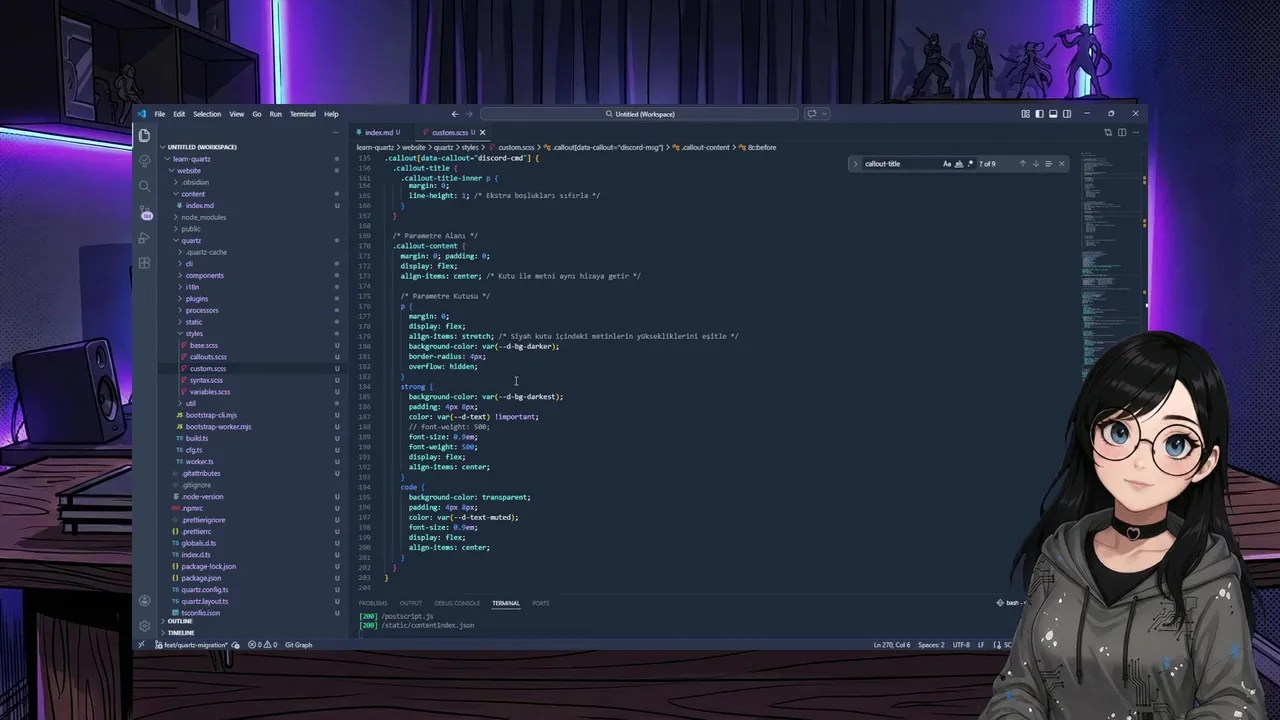Click the publish changes cloud icon in status bar
1280x720 pixels.
pyautogui.click(x=237, y=645)
